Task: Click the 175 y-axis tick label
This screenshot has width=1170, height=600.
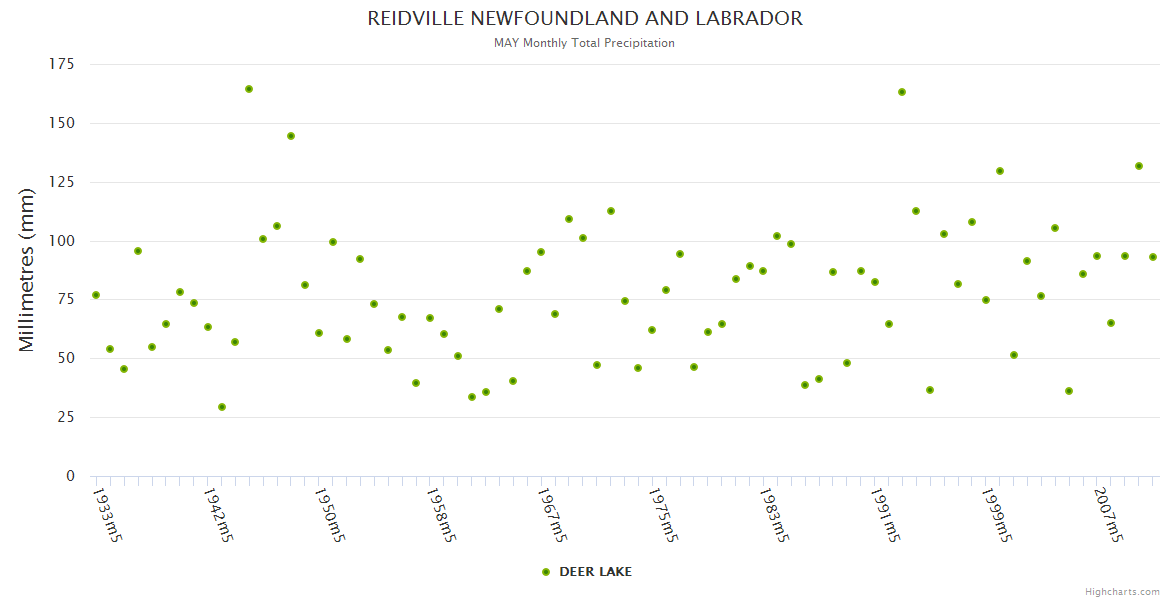Action: 62,64
